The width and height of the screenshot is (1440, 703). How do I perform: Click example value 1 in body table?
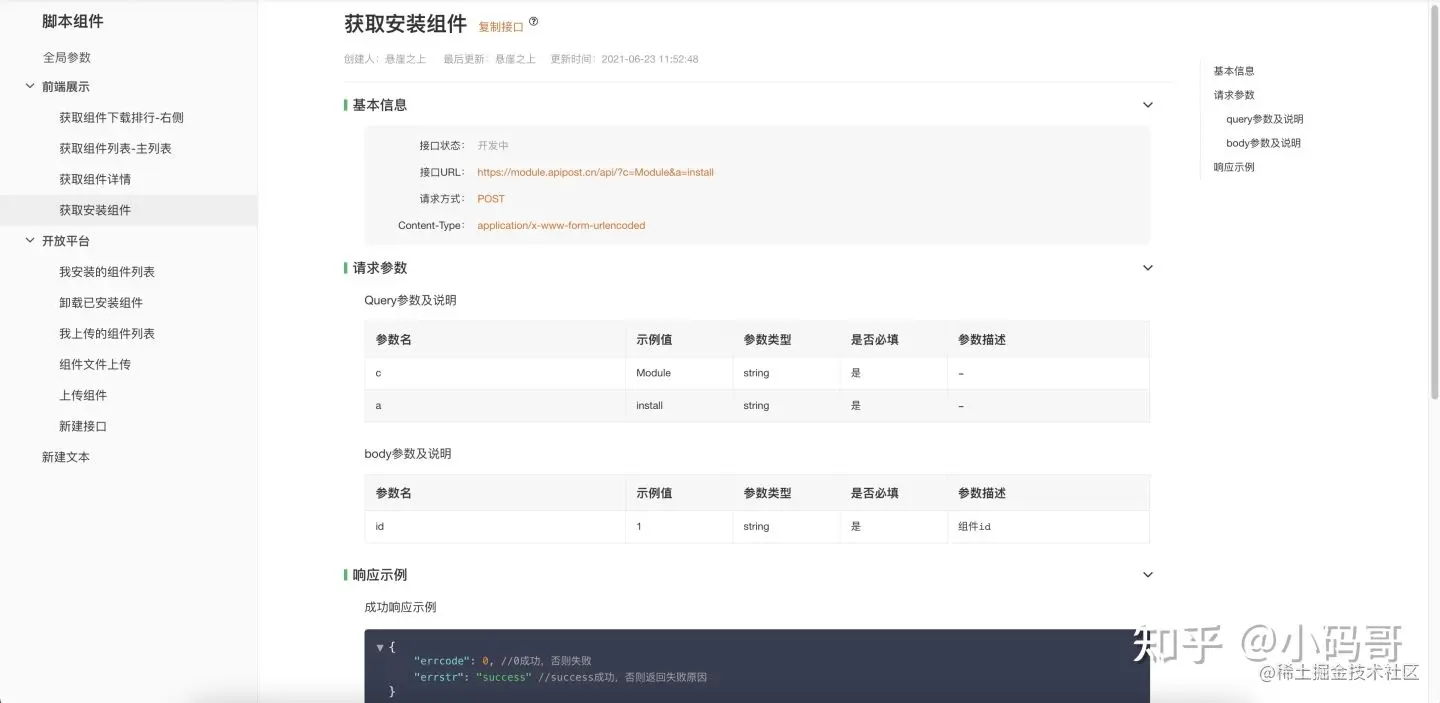[x=639, y=527]
